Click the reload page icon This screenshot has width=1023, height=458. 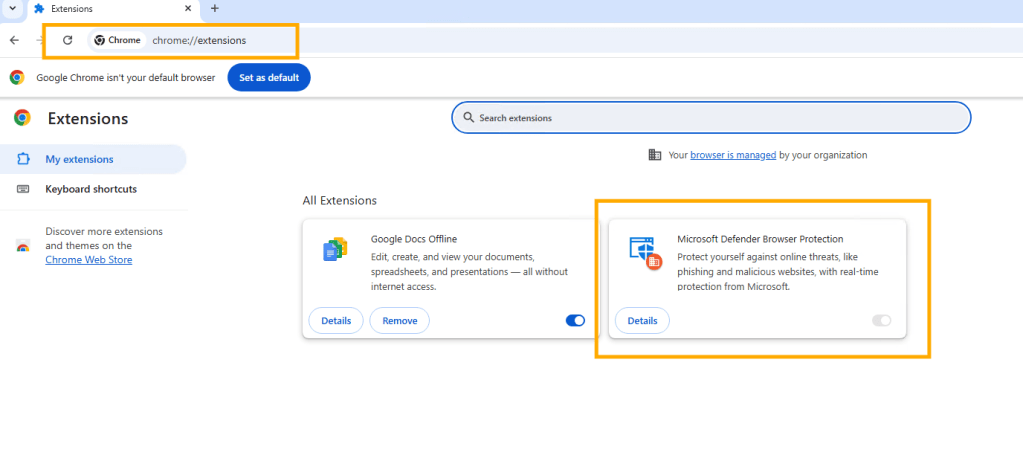coord(67,40)
